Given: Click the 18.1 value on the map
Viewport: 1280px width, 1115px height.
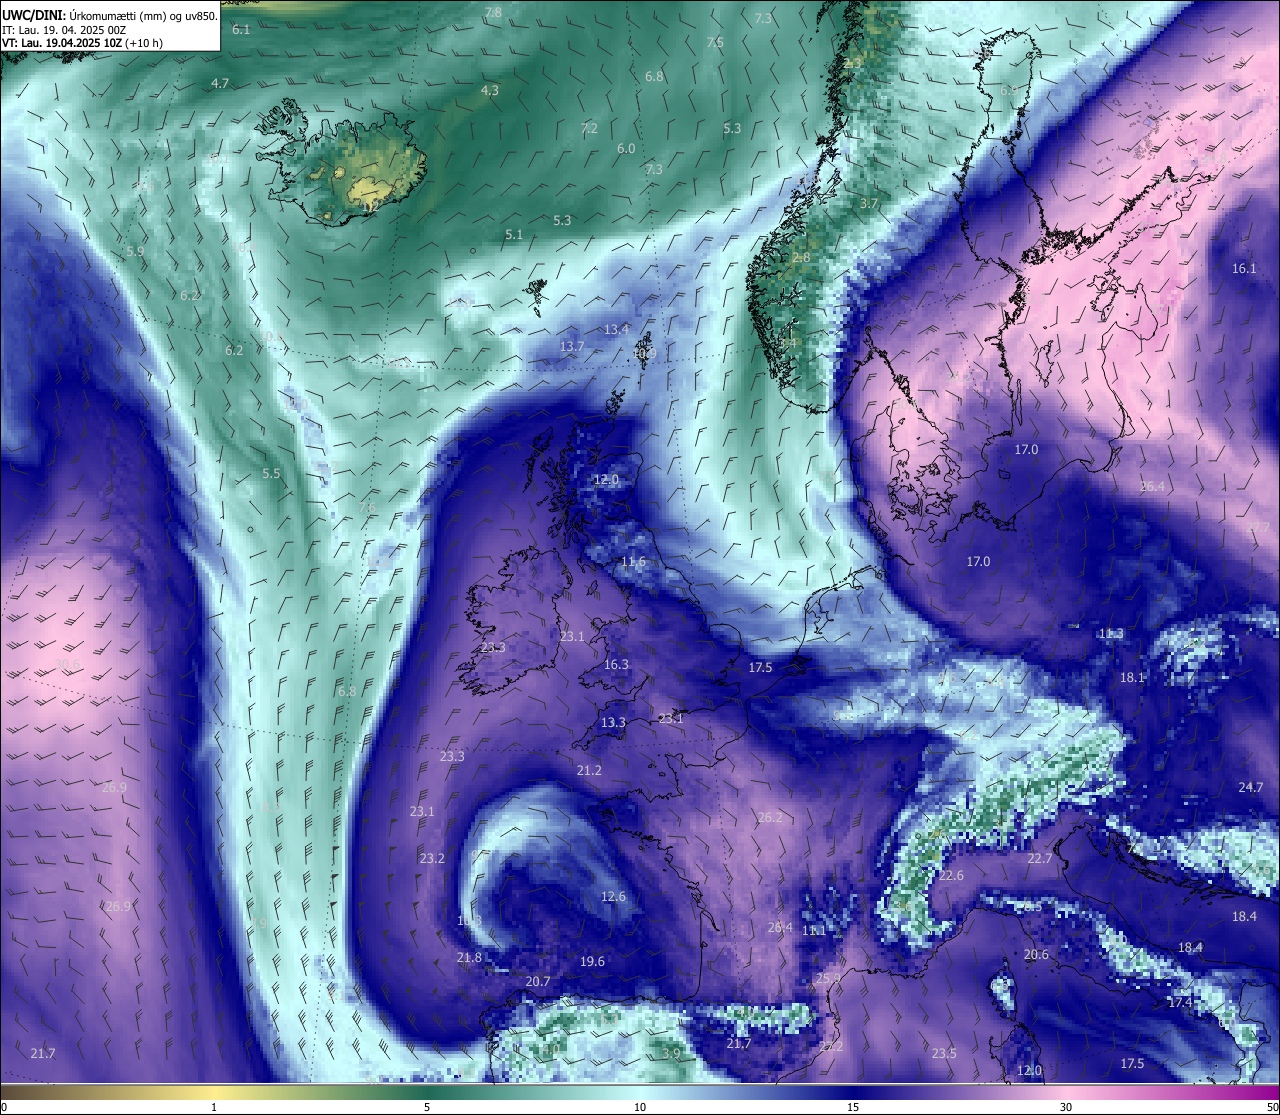Looking at the screenshot, I should click(1132, 677).
